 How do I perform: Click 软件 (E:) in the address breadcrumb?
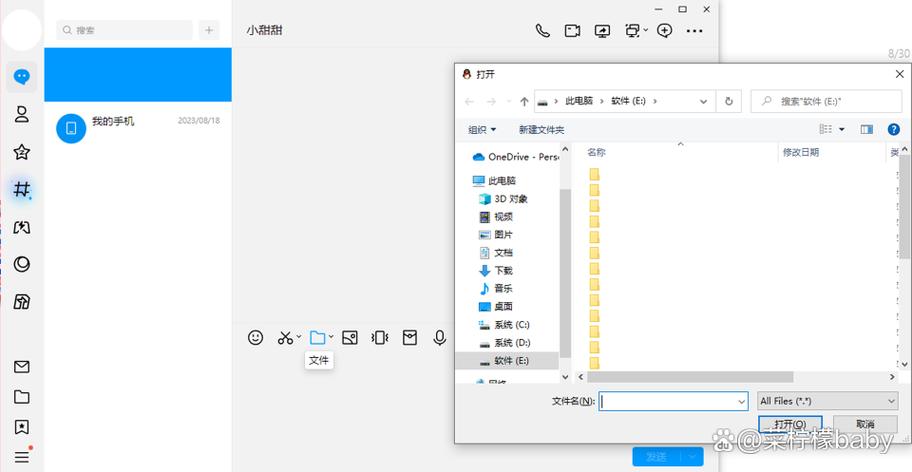pos(628,101)
